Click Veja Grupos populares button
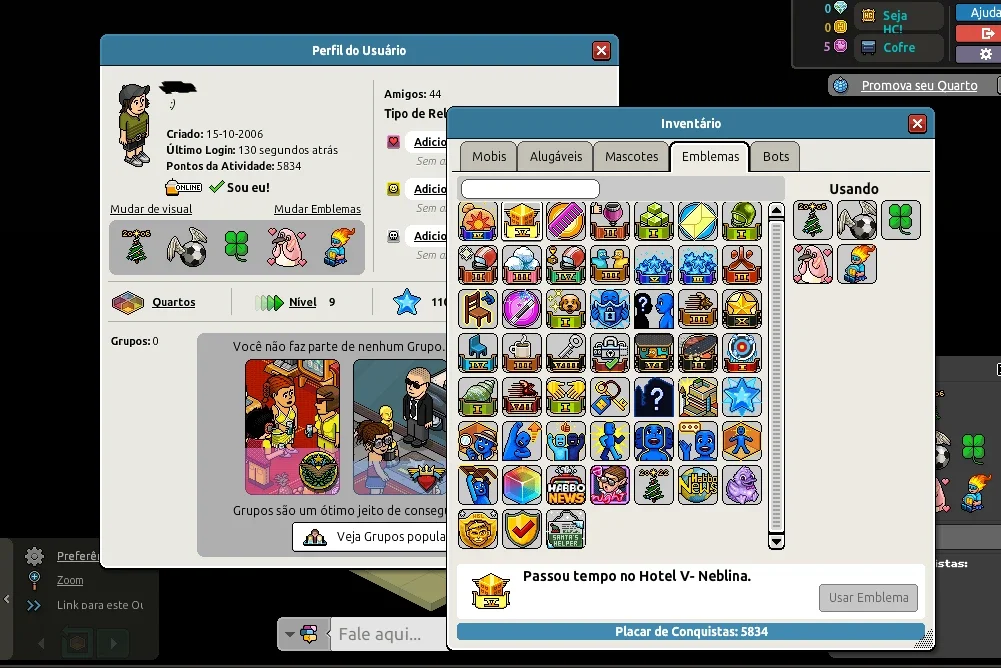 pyautogui.click(x=370, y=536)
